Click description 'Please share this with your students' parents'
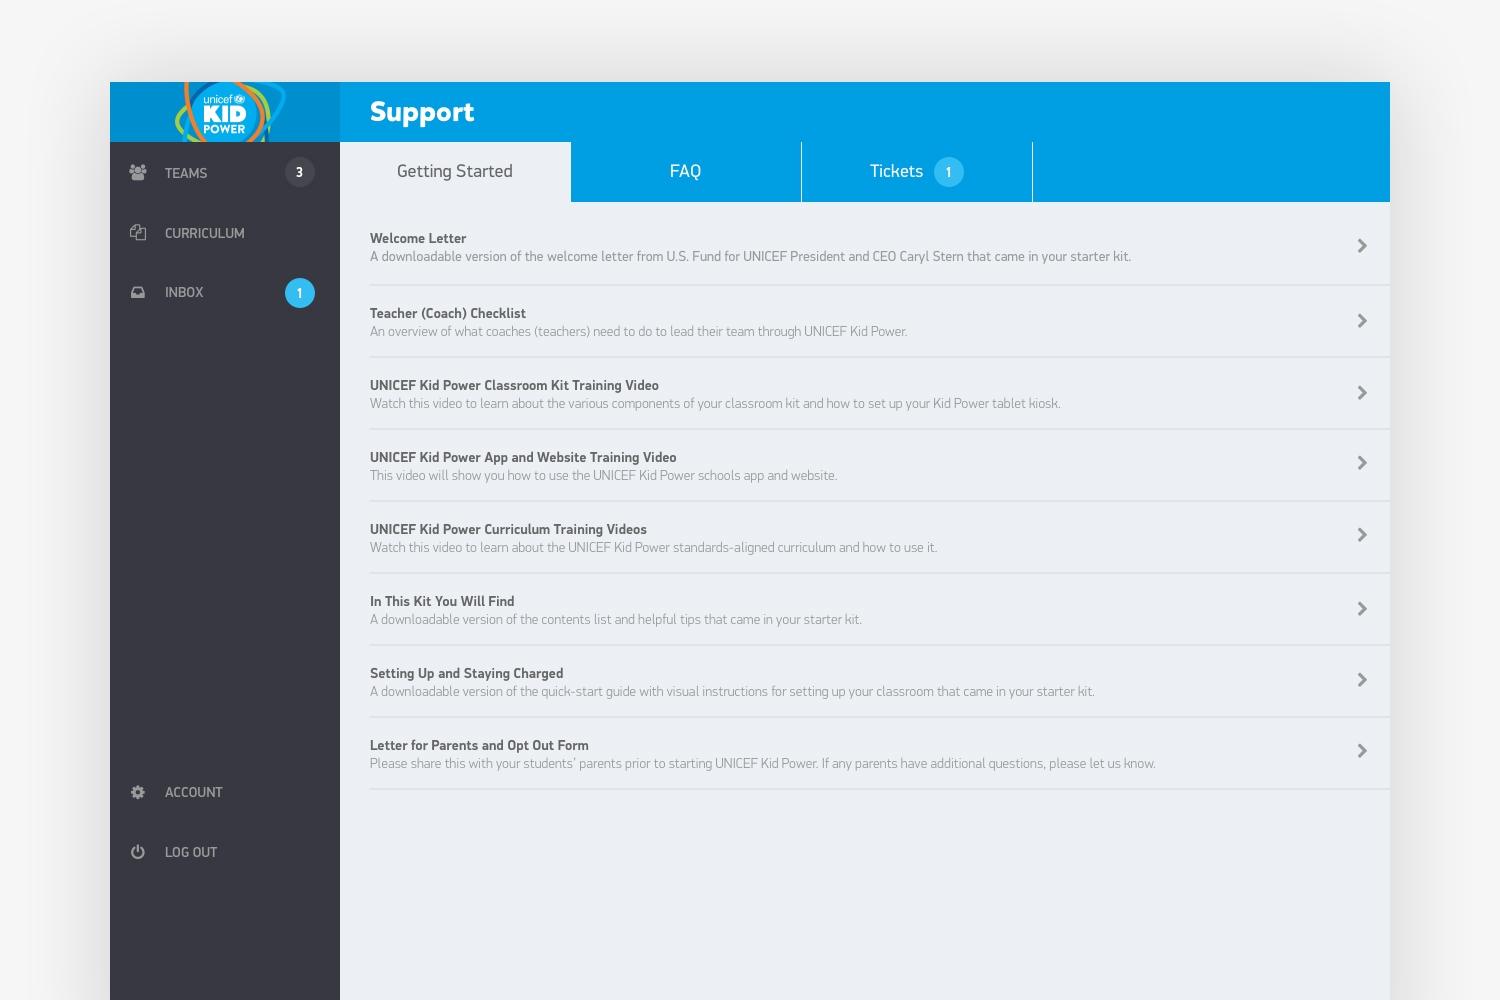 [x=763, y=763]
